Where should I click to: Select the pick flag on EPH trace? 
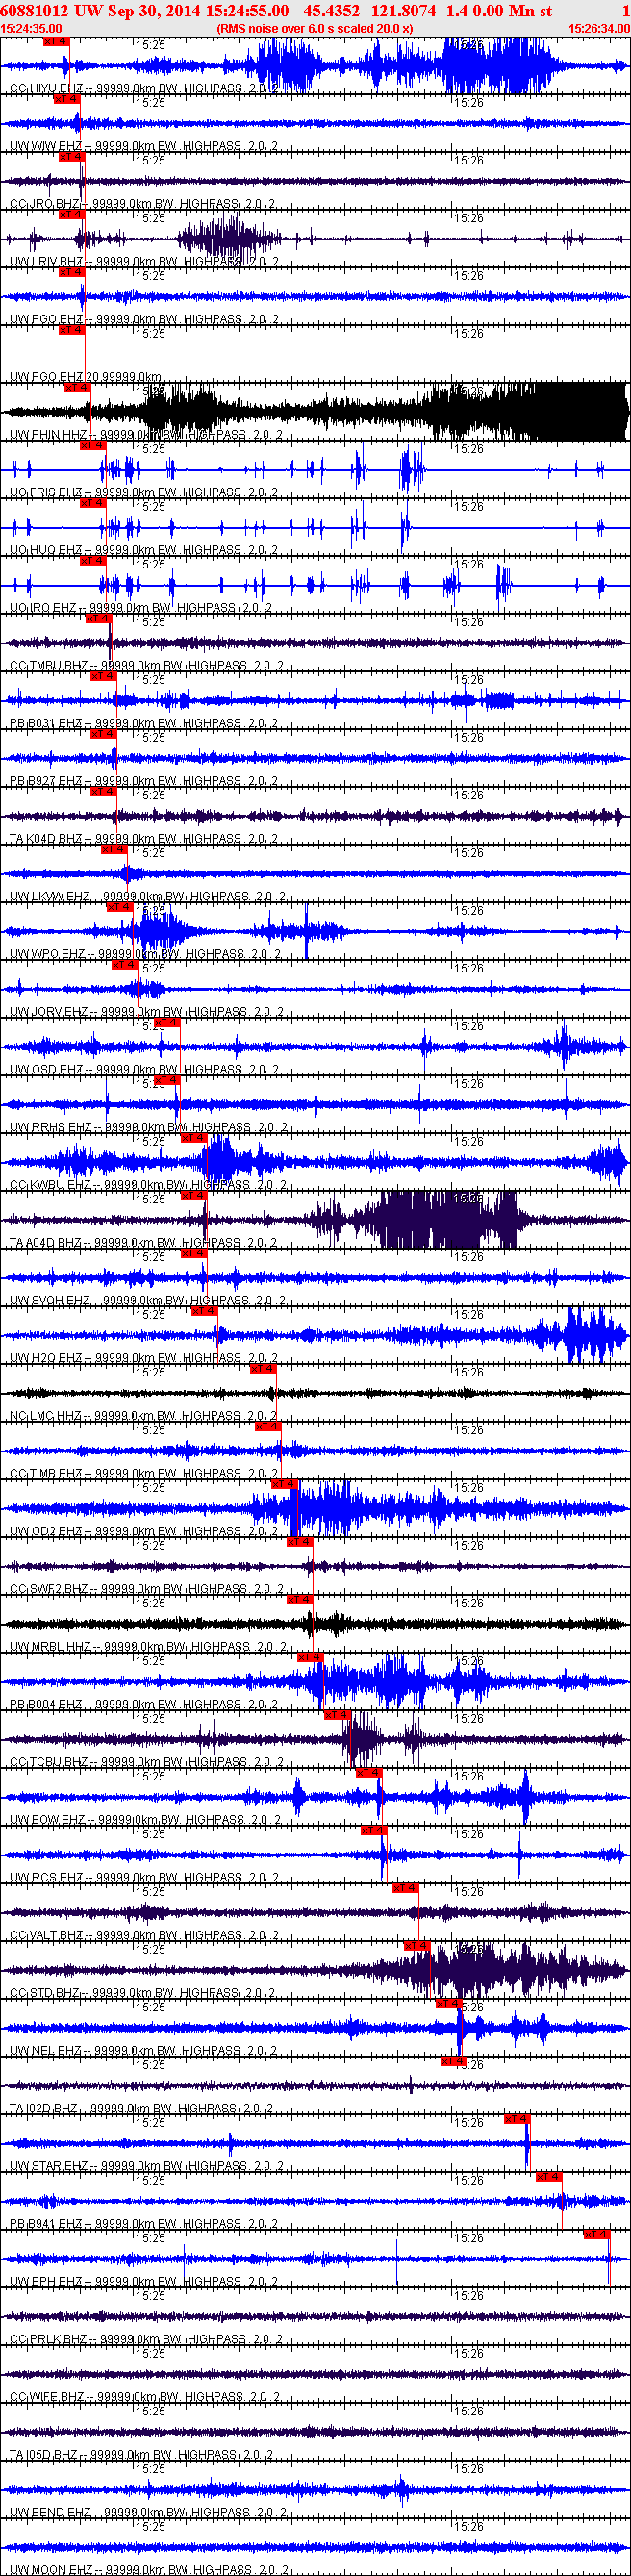pos(596,2234)
